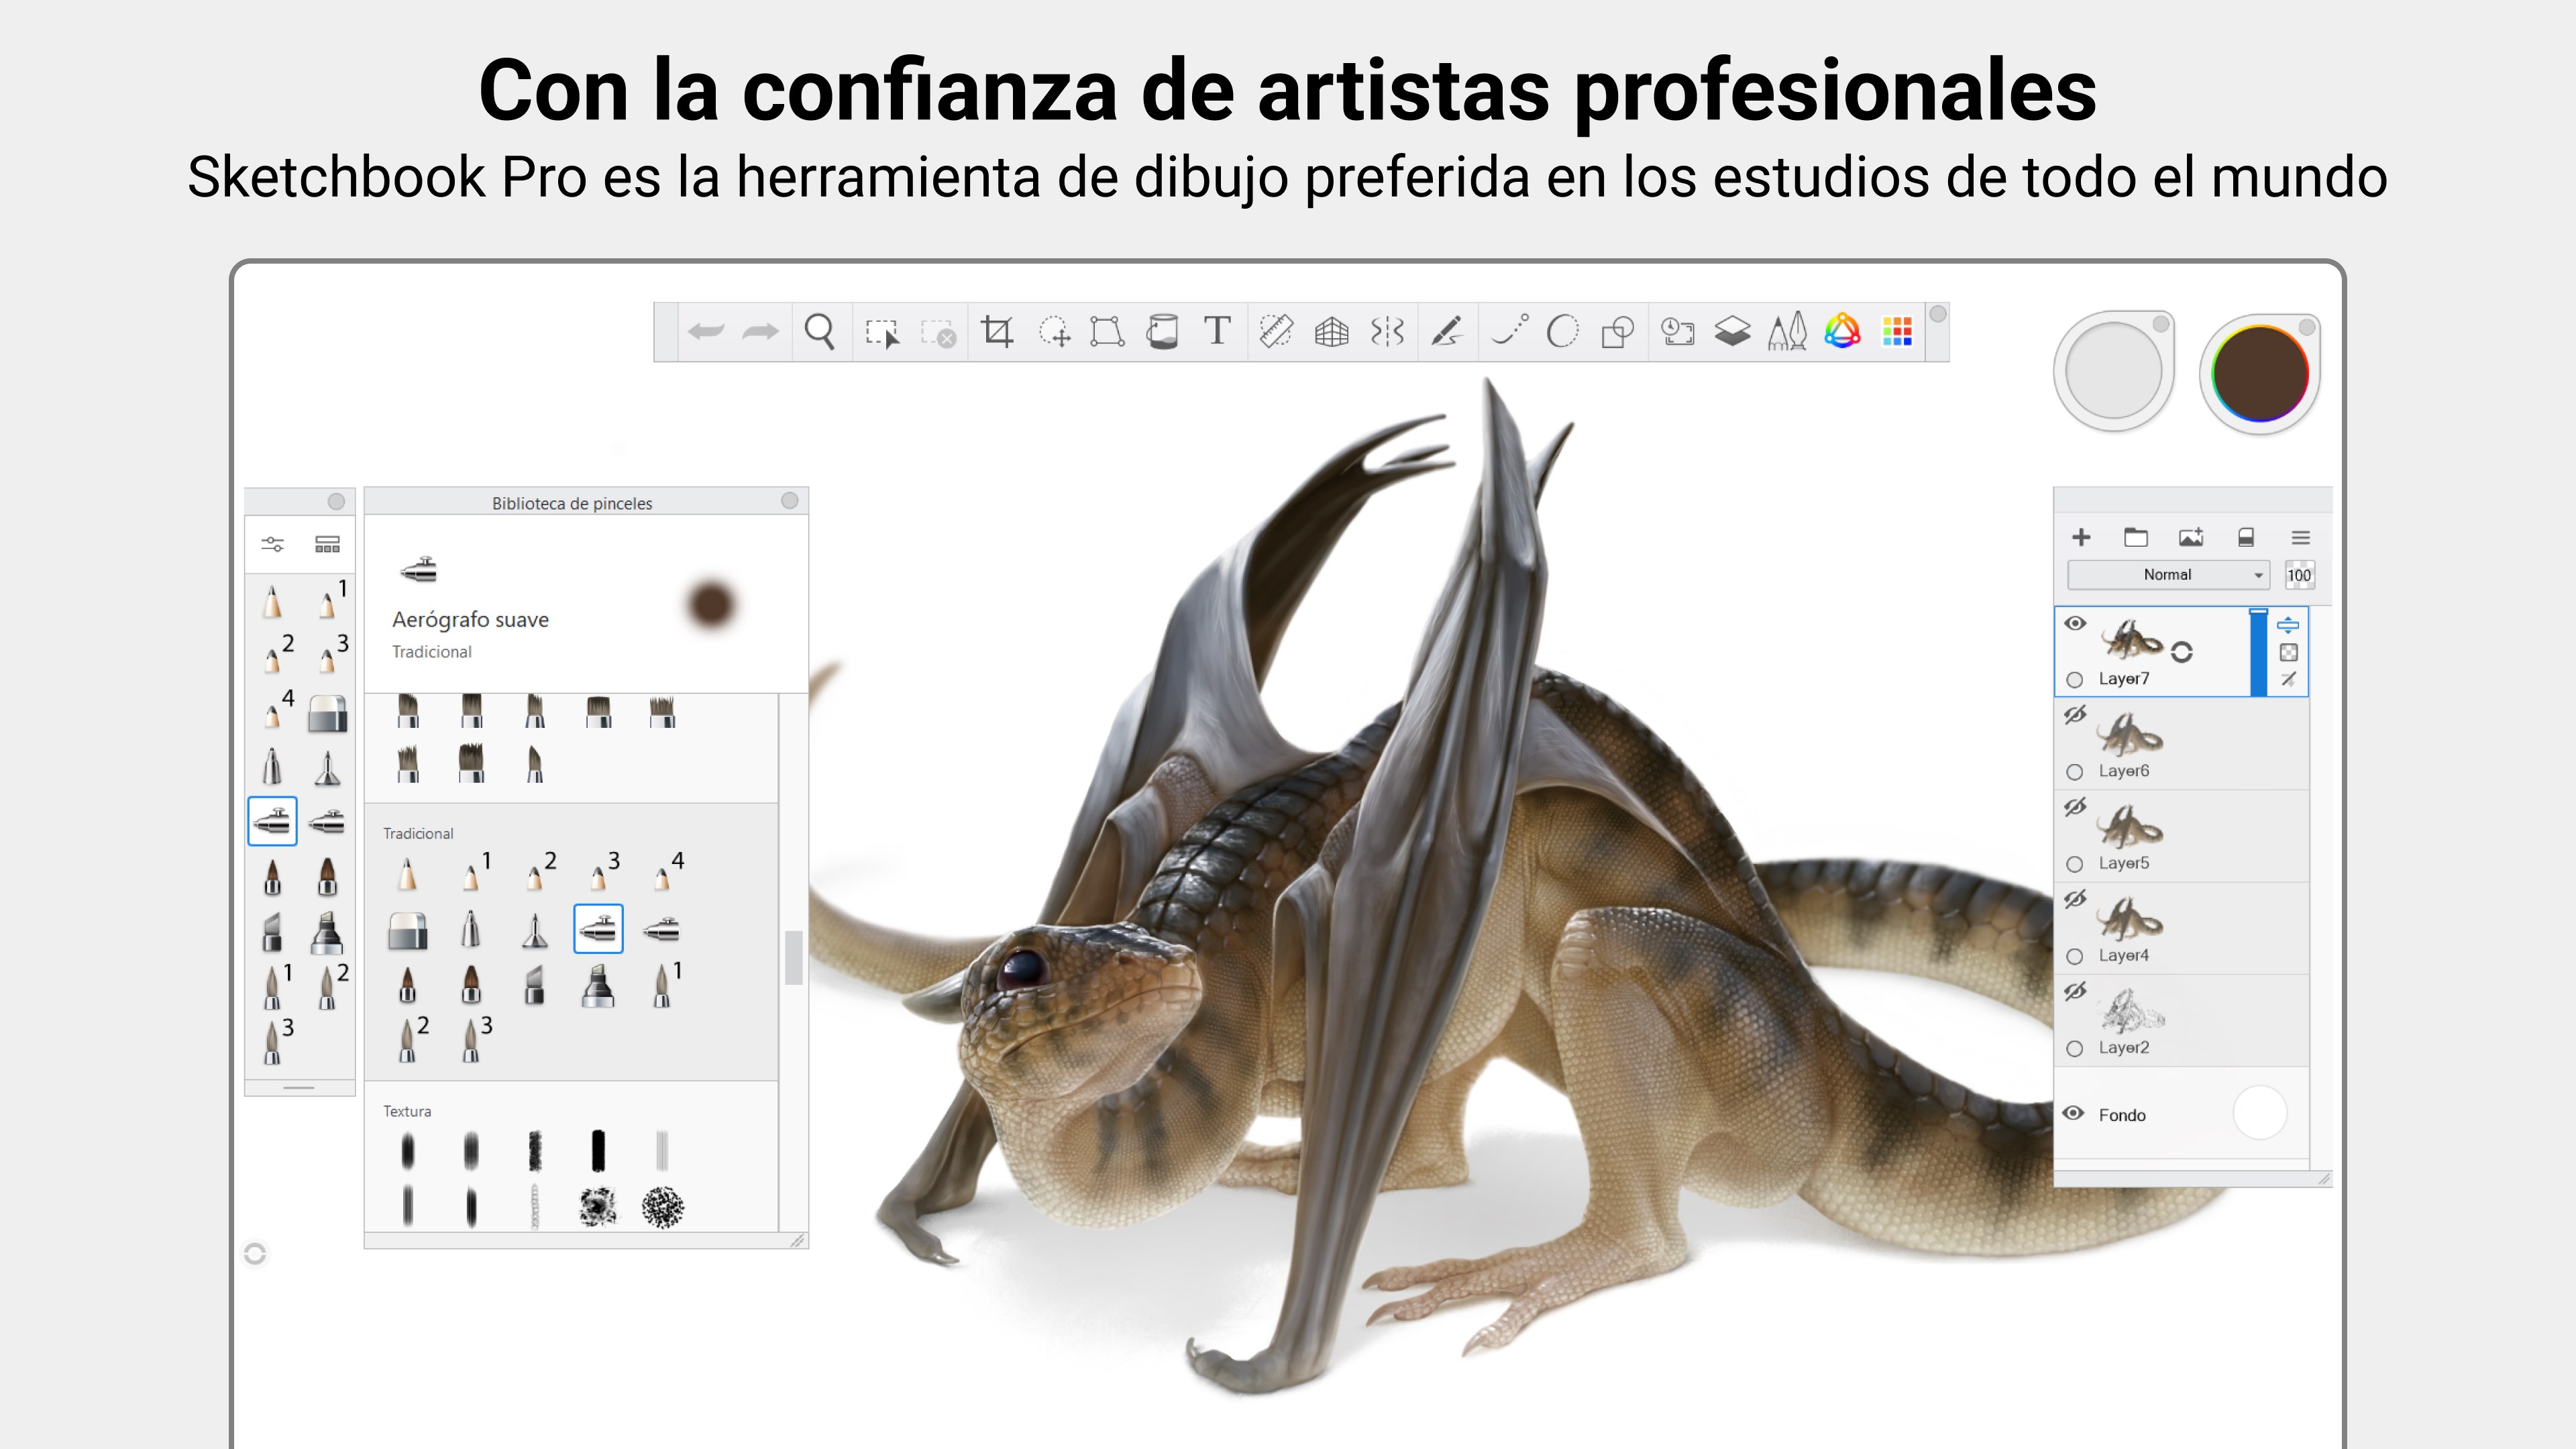Activate the Quick Transform lasso tool
The image size is (2576, 1449).
coord(1054,331)
